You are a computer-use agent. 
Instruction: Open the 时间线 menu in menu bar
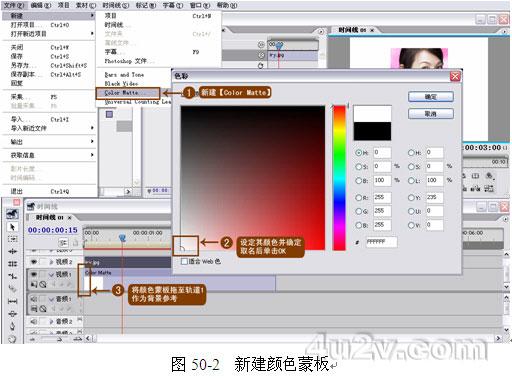click(115, 5)
